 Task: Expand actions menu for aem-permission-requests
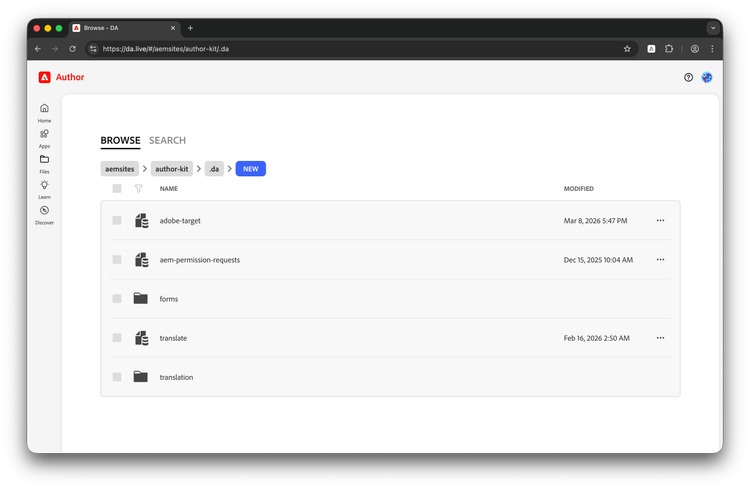[x=660, y=259]
